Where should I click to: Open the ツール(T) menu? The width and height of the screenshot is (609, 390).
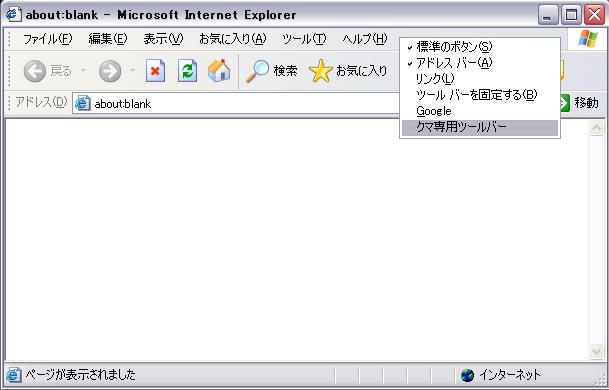tap(304, 39)
